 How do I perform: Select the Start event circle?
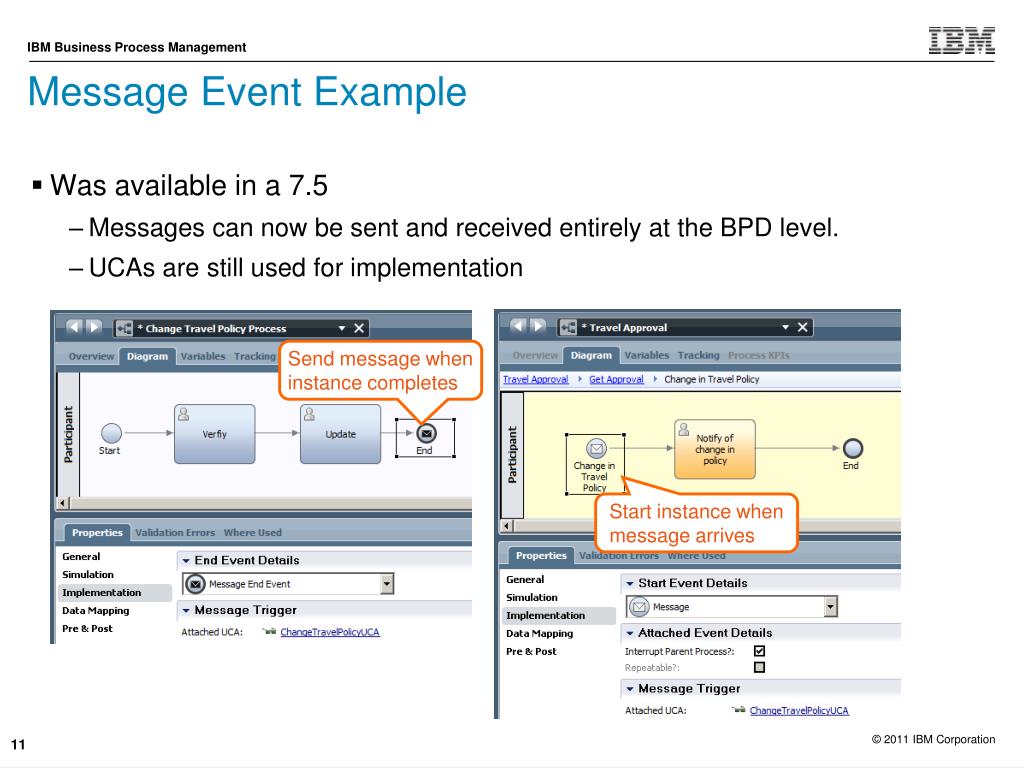(111, 433)
